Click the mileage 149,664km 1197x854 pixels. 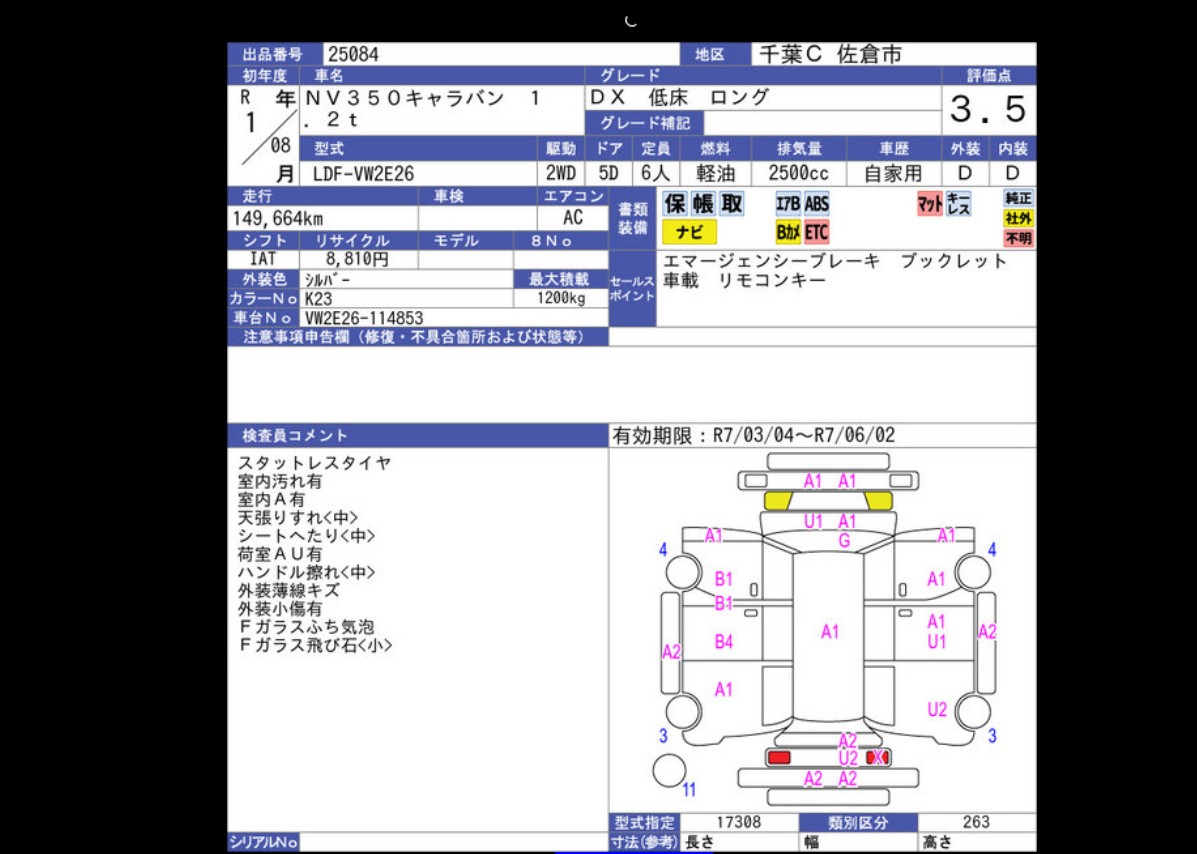[x=278, y=219]
